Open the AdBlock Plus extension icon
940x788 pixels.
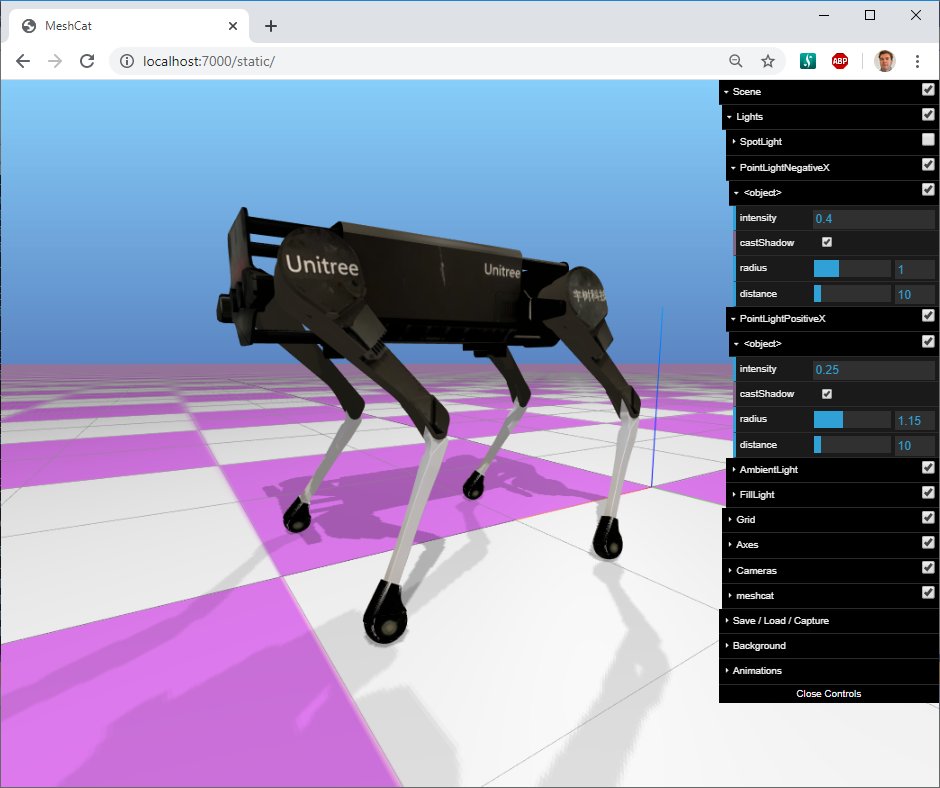840,61
